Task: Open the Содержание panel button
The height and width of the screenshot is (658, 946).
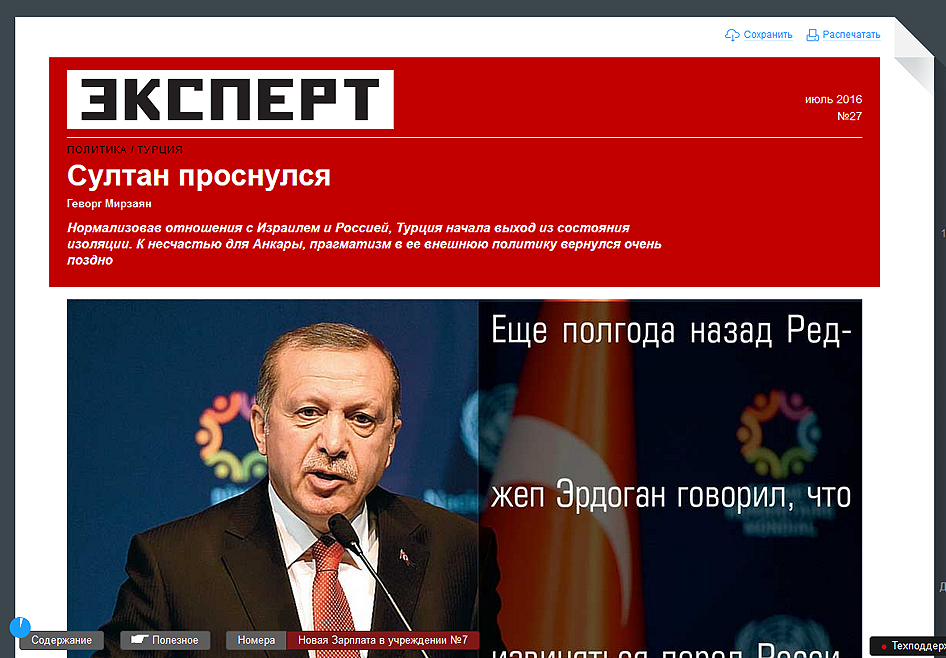Action: [62, 640]
